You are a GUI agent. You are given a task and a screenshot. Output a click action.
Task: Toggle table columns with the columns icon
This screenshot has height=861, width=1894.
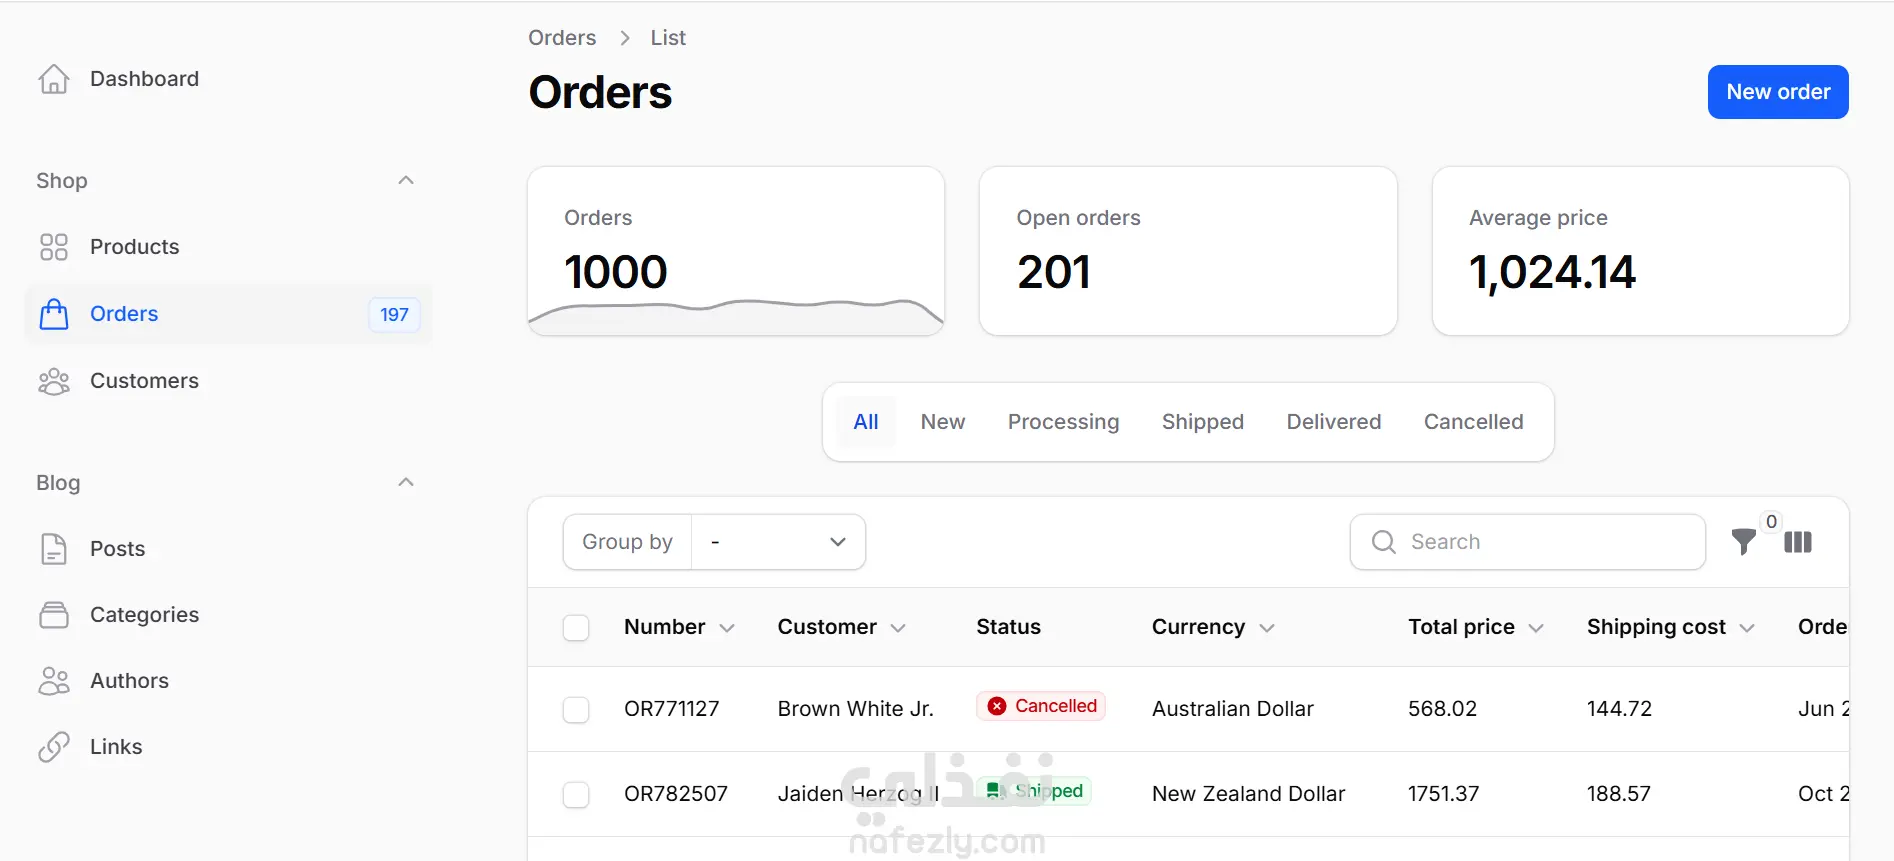(x=1798, y=542)
